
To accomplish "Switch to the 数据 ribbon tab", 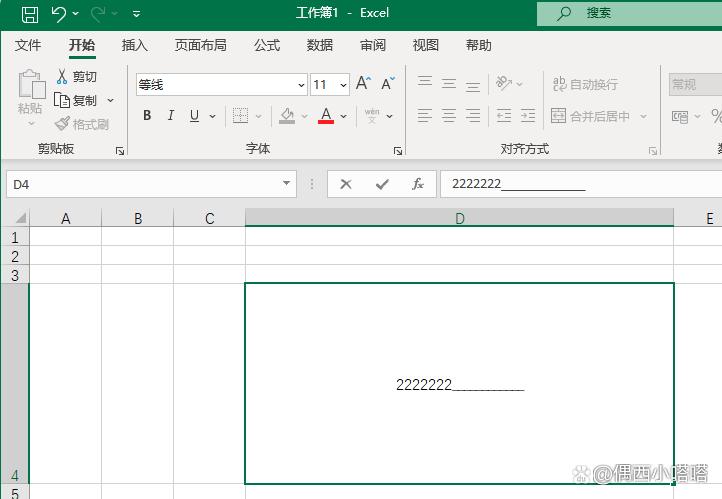I will [x=320, y=45].
